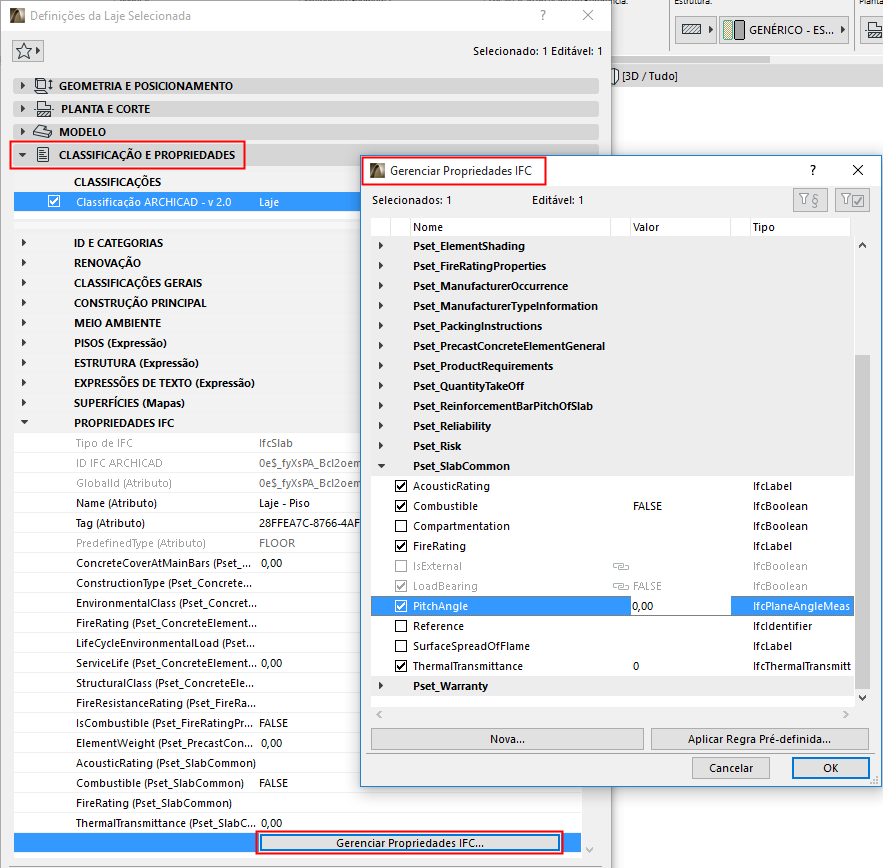Expand the Meio Ambiente section

(22, 322)
